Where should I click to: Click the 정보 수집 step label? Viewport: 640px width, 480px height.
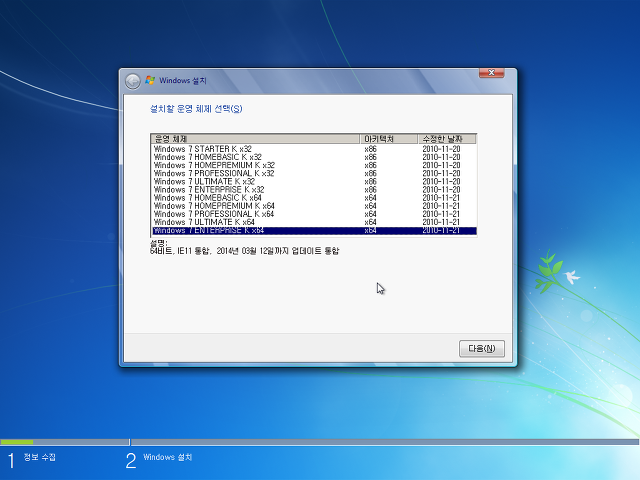pyautogui.click(x=40, y=457)
